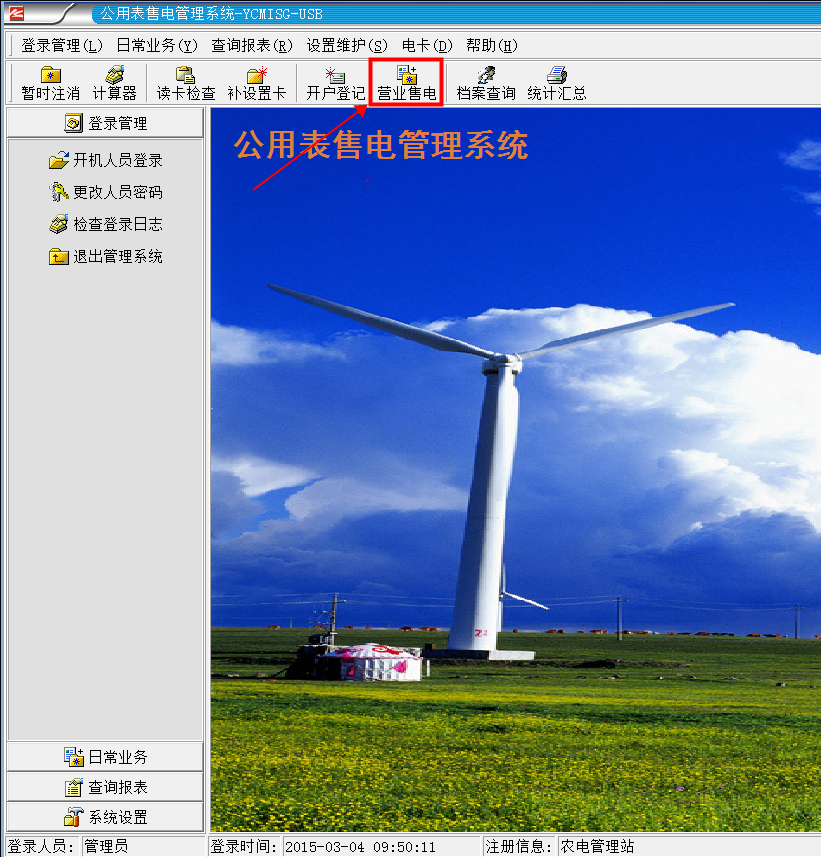Click 退出管理系统 to exit
The width and height of the screenshot is (821, 857).
[106, 256]
